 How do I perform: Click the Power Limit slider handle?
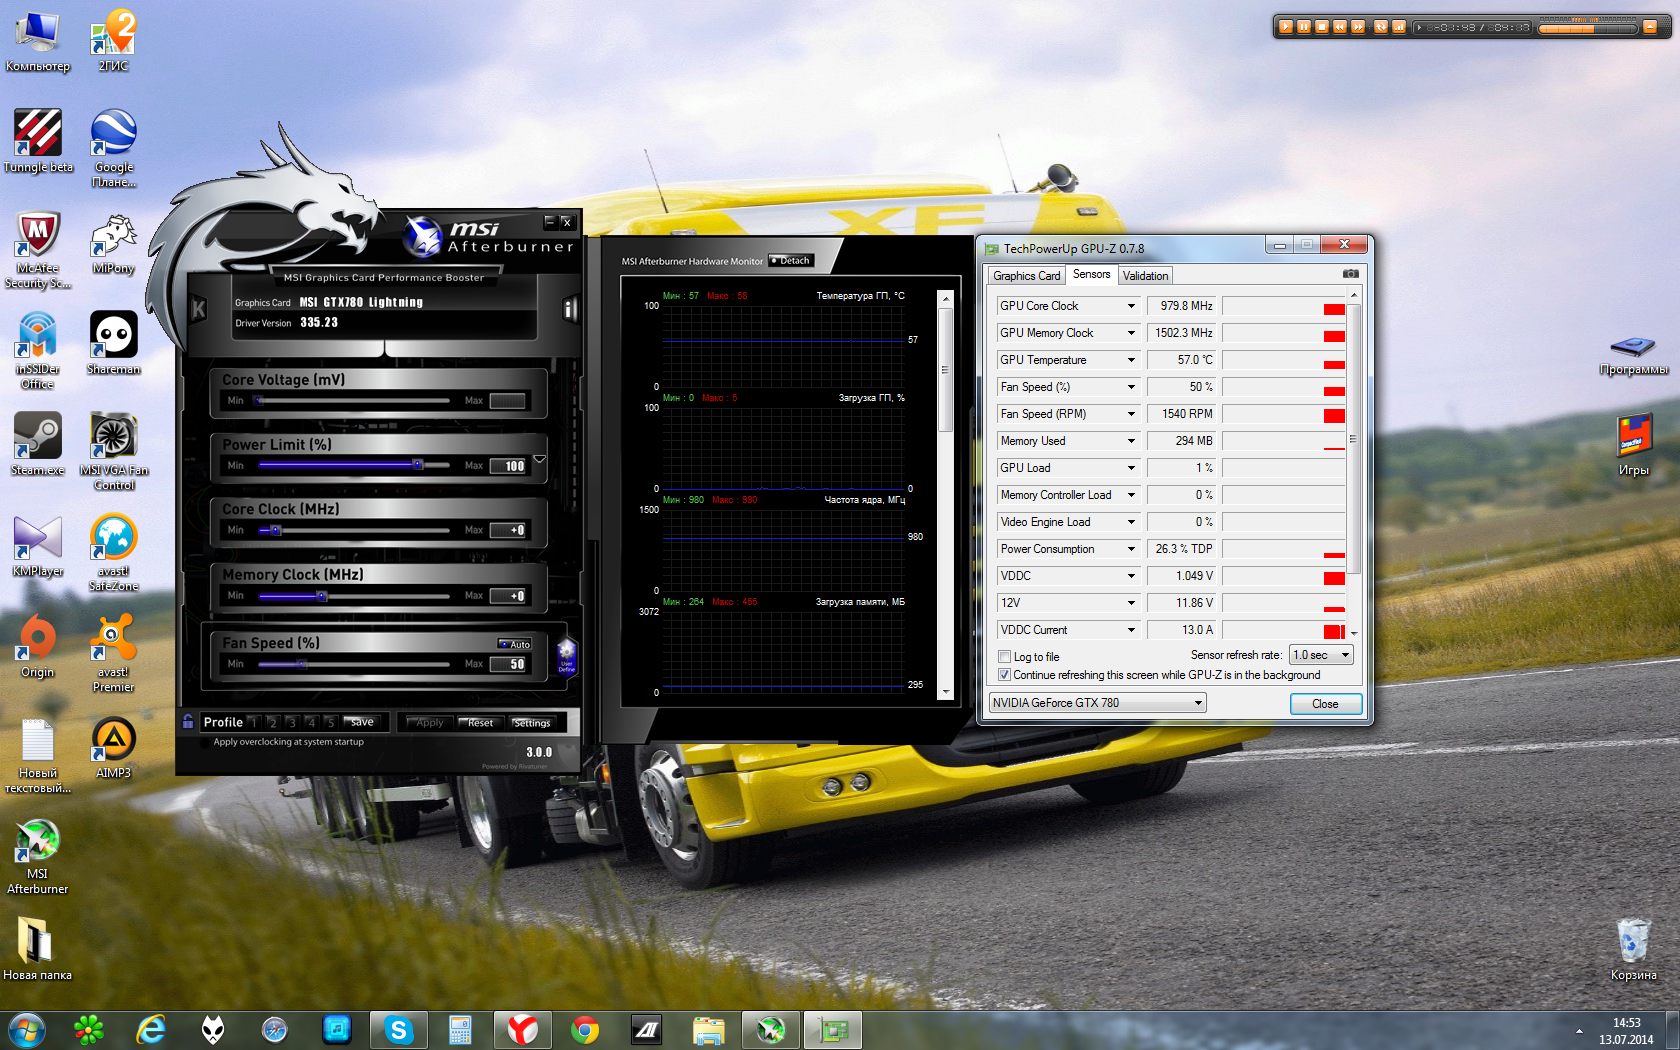[x=418, y=464]
